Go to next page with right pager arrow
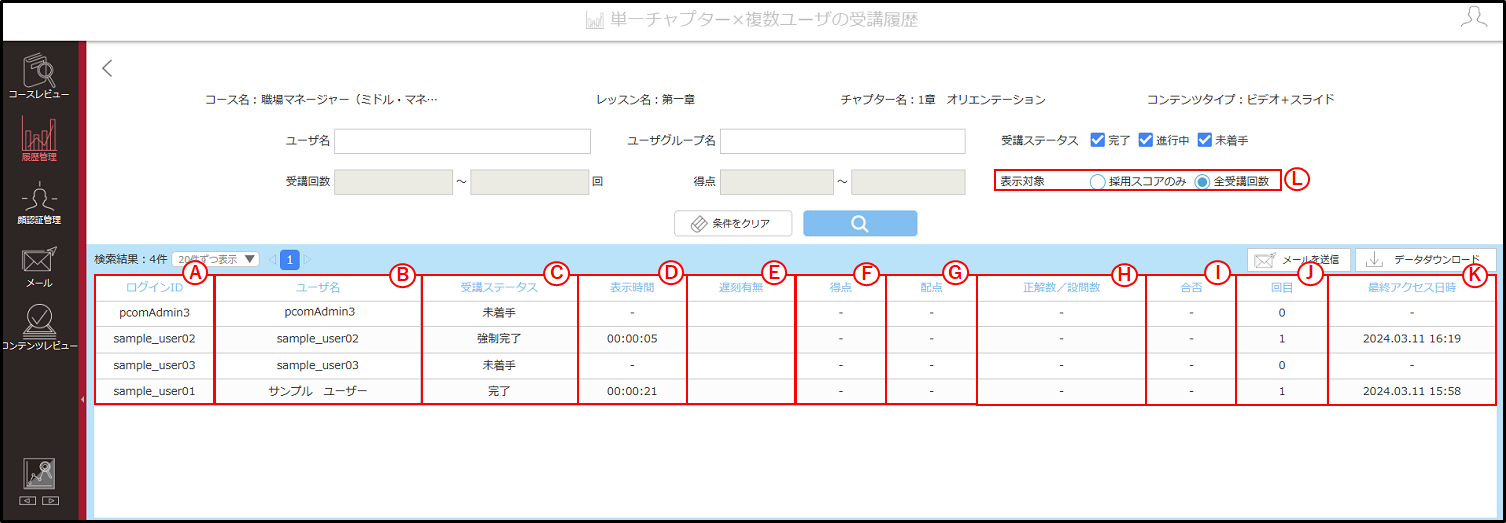Screen dimensions: 1506x523 307,259
